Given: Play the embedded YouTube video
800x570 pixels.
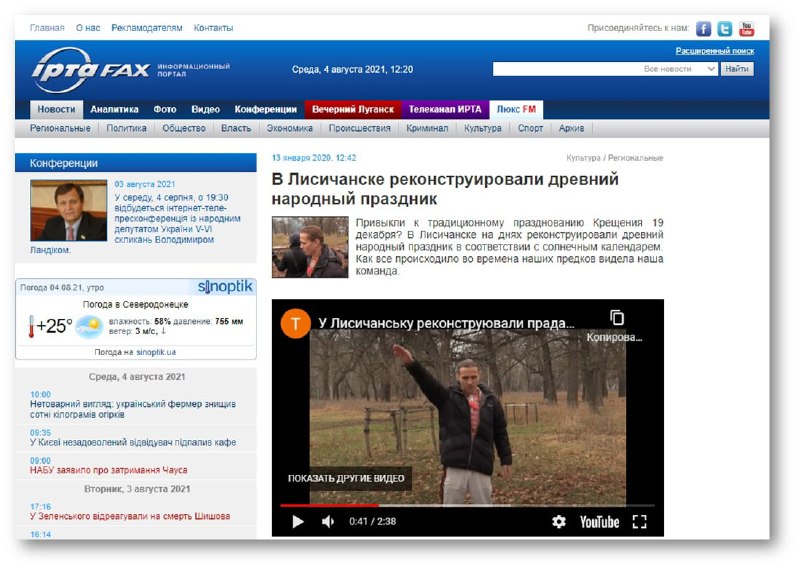Looking at the screenshot, I should click(297, 522).
